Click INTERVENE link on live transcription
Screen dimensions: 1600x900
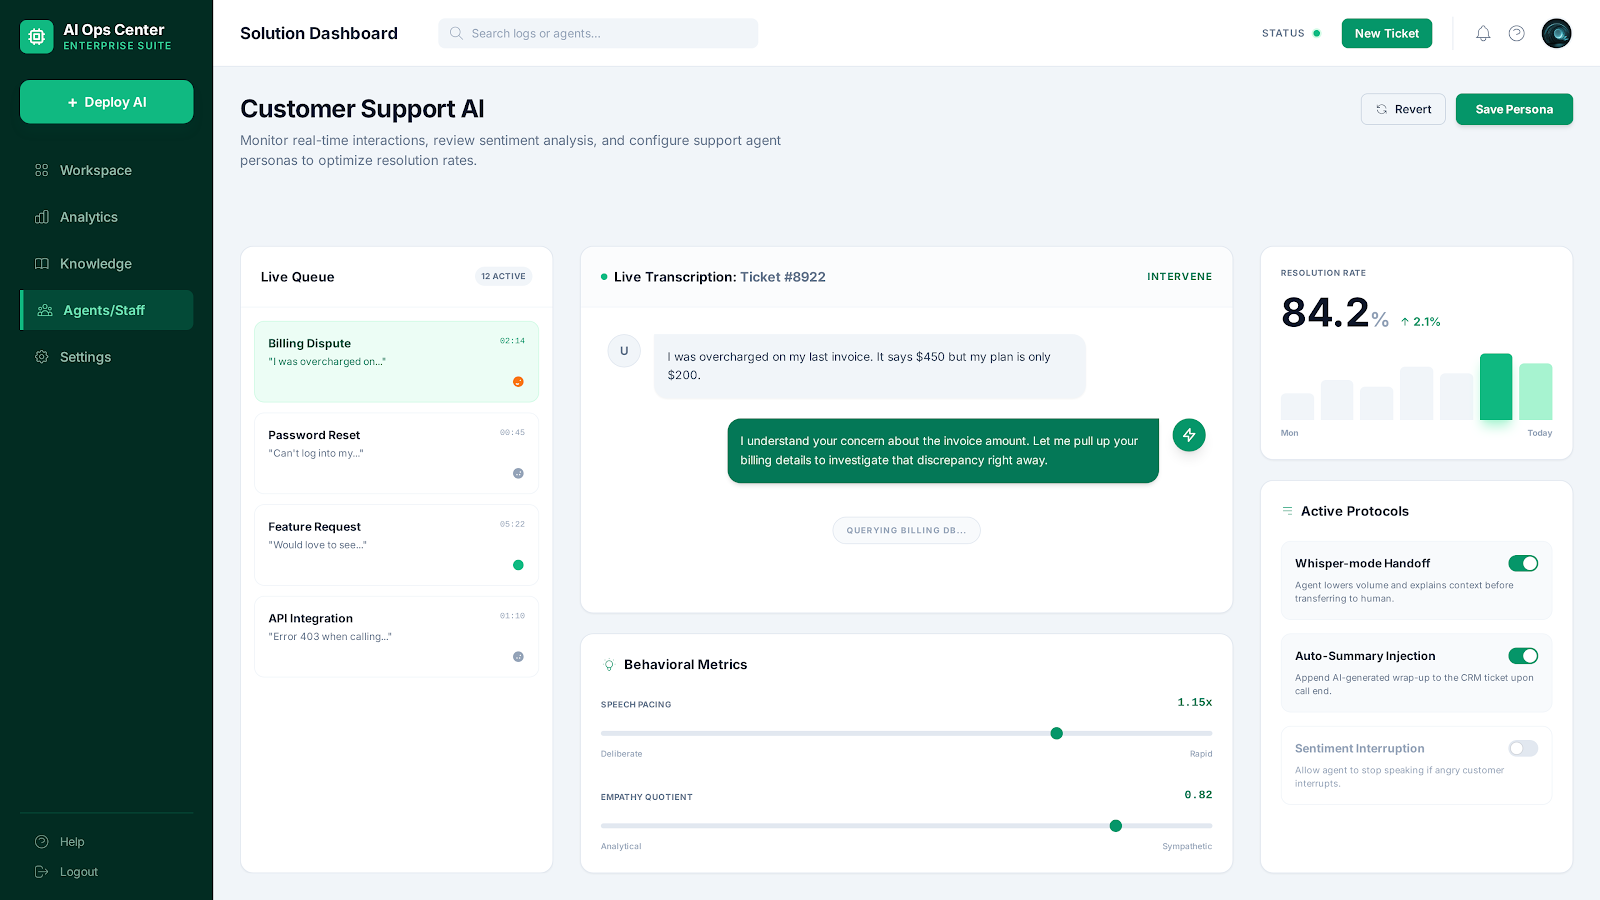1179,277
